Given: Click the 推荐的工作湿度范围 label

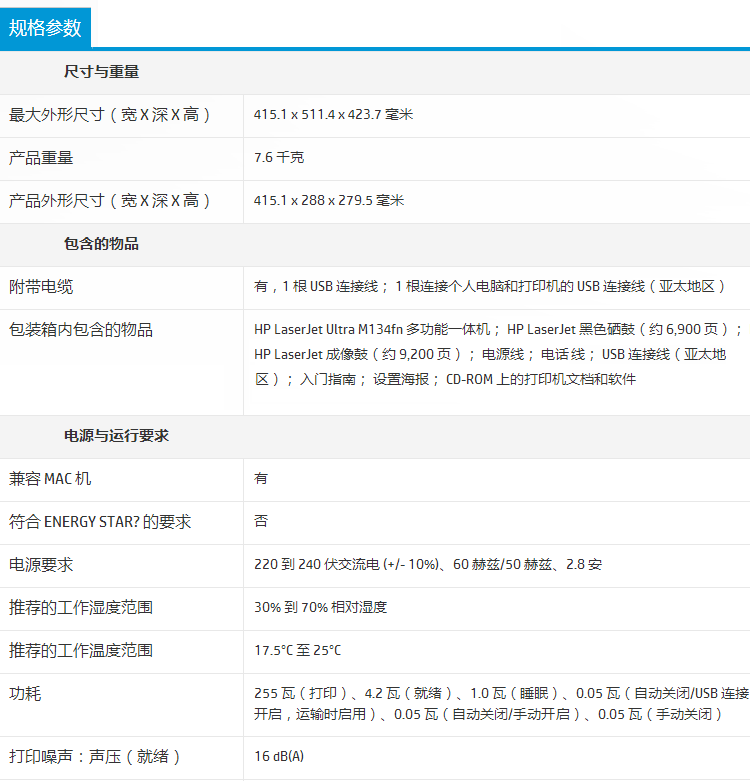Looking at the screenshot, I should click(x=81, y=608).
